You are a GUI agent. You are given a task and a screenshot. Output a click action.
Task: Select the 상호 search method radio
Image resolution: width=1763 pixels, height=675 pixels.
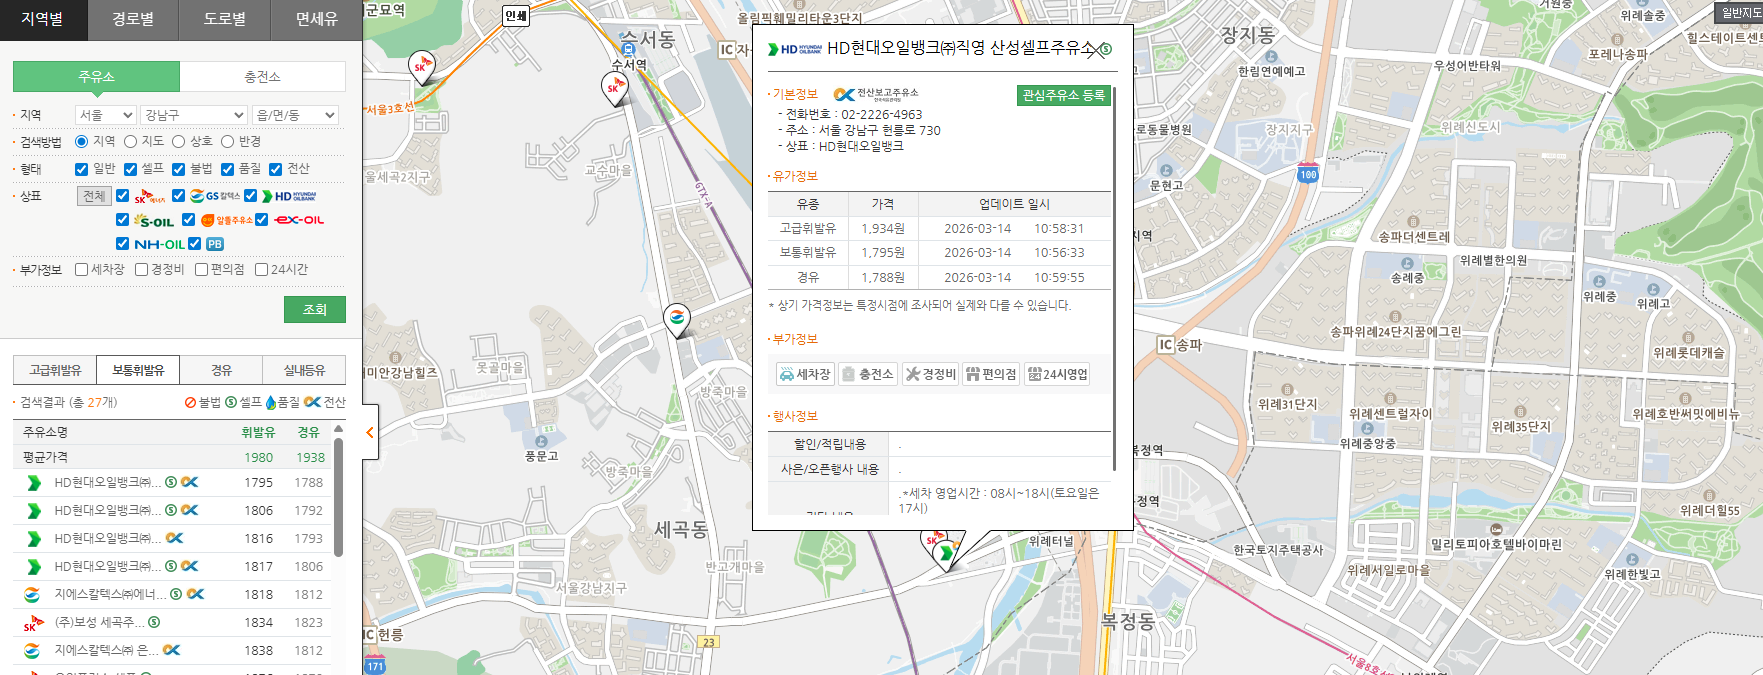[178, 142]
